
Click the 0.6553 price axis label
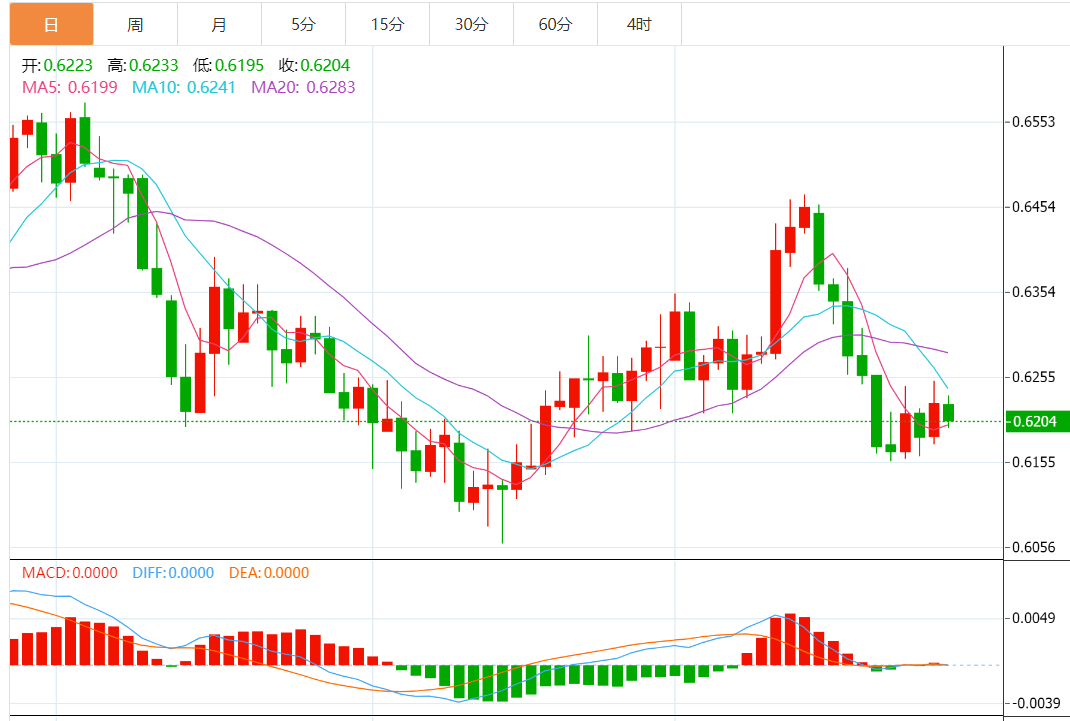point(1033,122)
